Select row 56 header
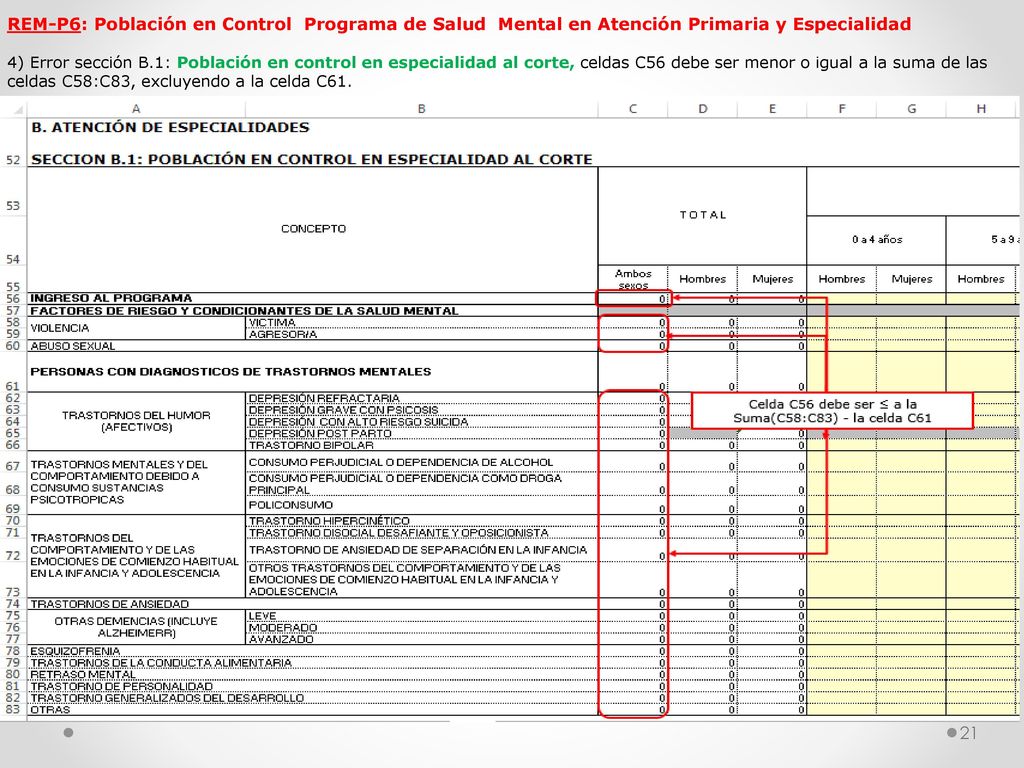Viewport: 1024px width, 768px height. click(13, 298)
